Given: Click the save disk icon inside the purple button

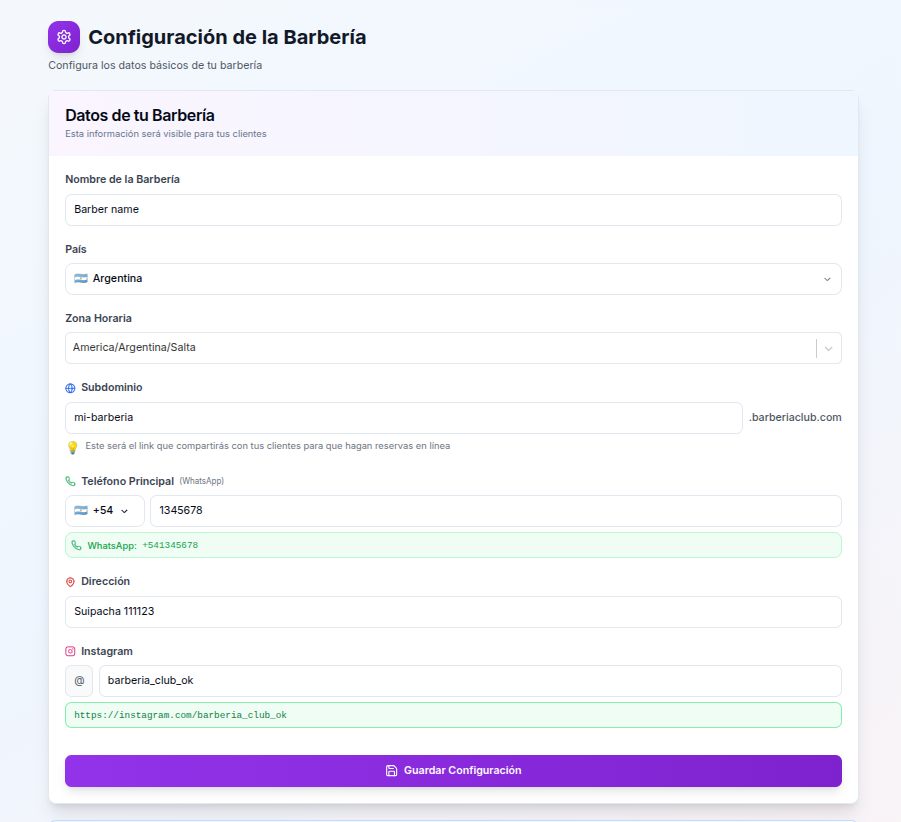Looking at the screenshot, I should click(390, 771).
